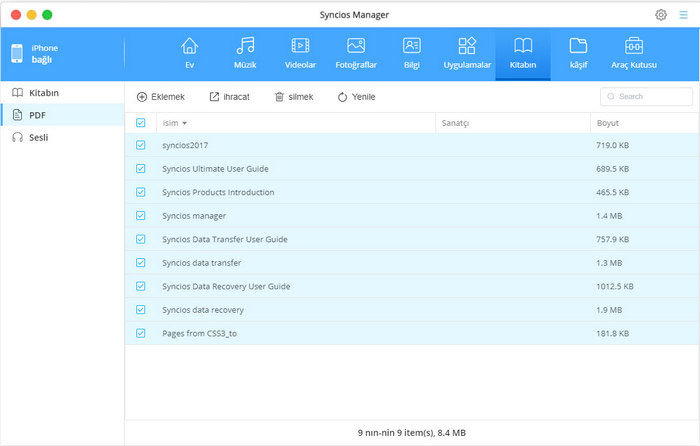Screen dimensions: 700x446
Task: Uncheck Syncios Data Transfer User Guide checkbox
Action: pyautogui.click(x=141, y=239)
